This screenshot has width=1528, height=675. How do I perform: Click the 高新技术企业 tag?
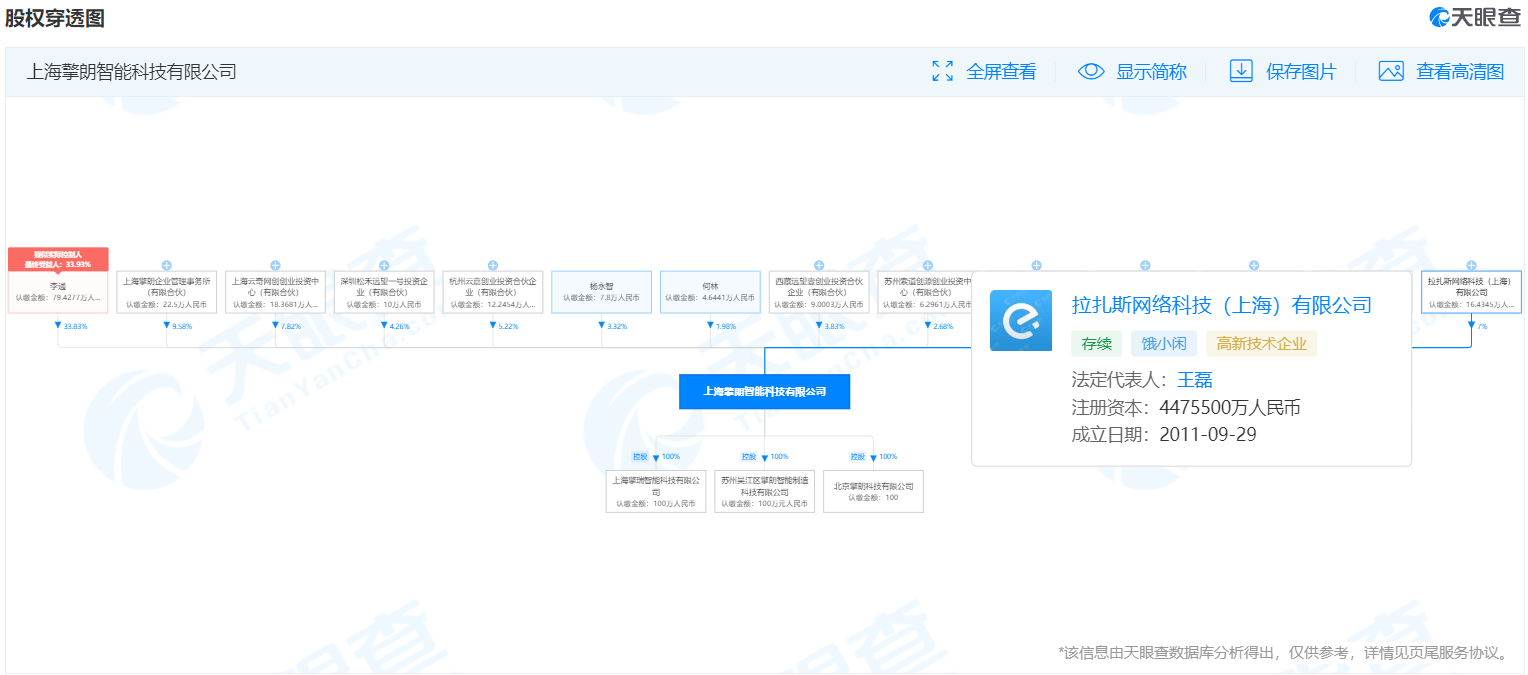(1262, 344)
